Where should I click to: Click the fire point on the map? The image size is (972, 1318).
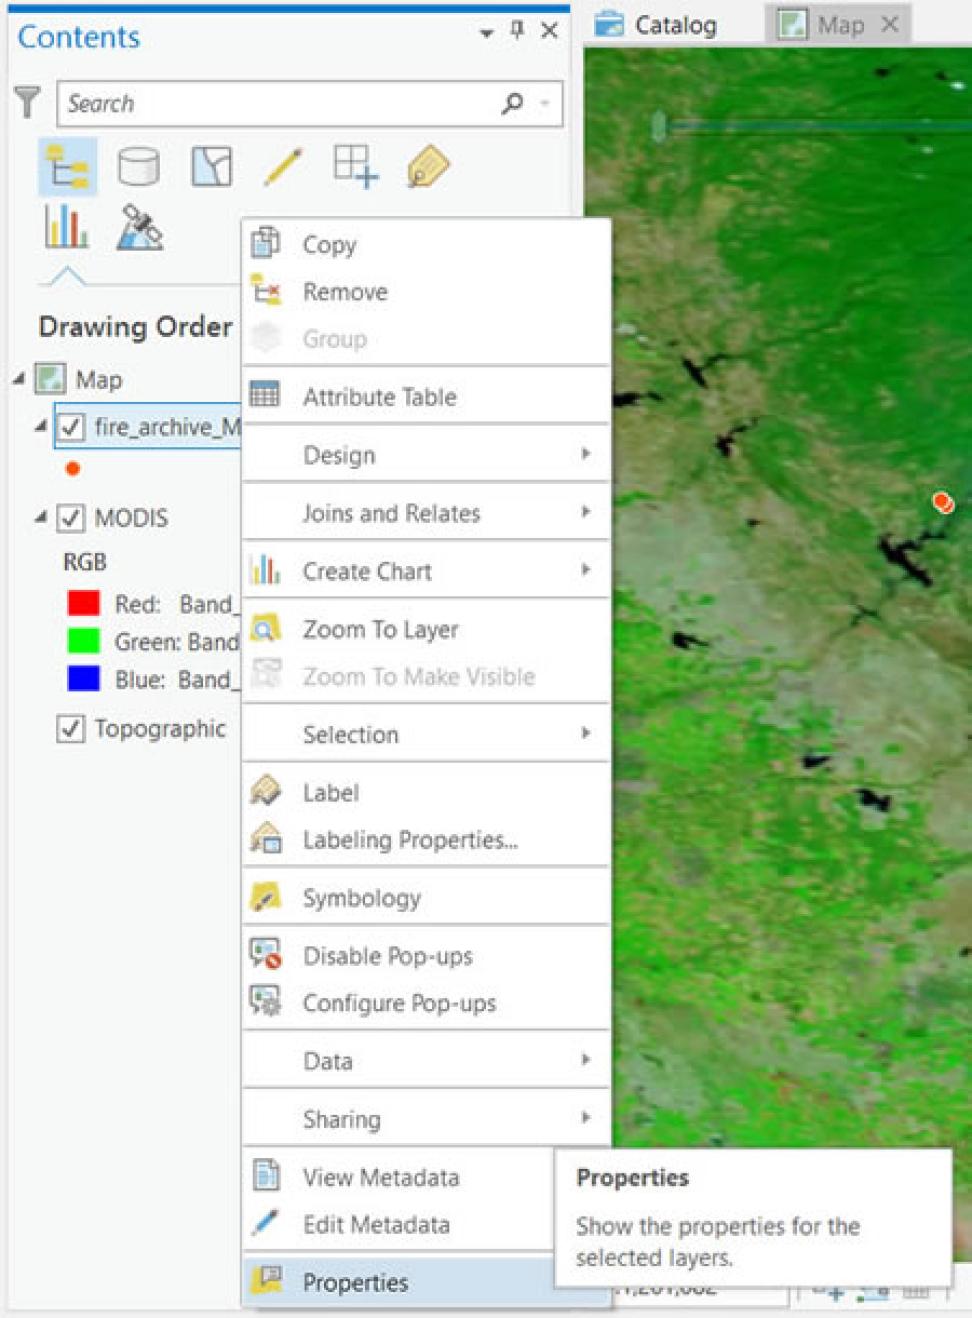942,502
